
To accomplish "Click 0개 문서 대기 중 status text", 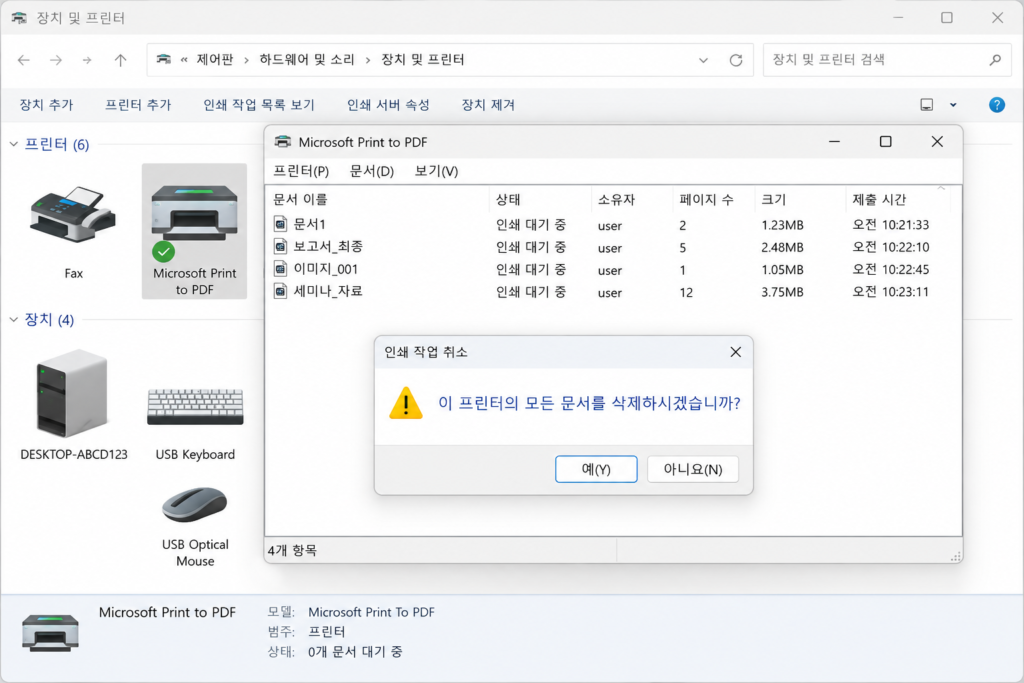I will [x=355, y=652].
